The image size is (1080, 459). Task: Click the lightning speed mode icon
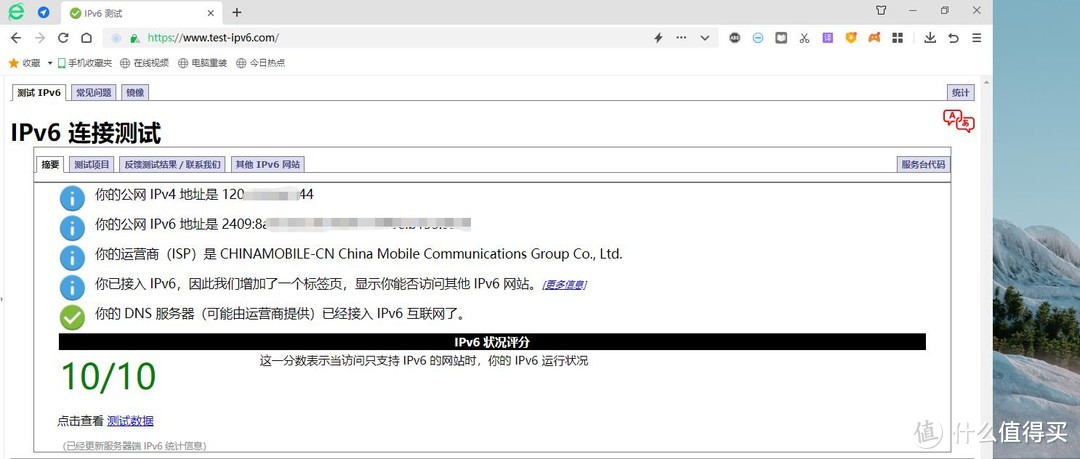click(x=658, y=38)
